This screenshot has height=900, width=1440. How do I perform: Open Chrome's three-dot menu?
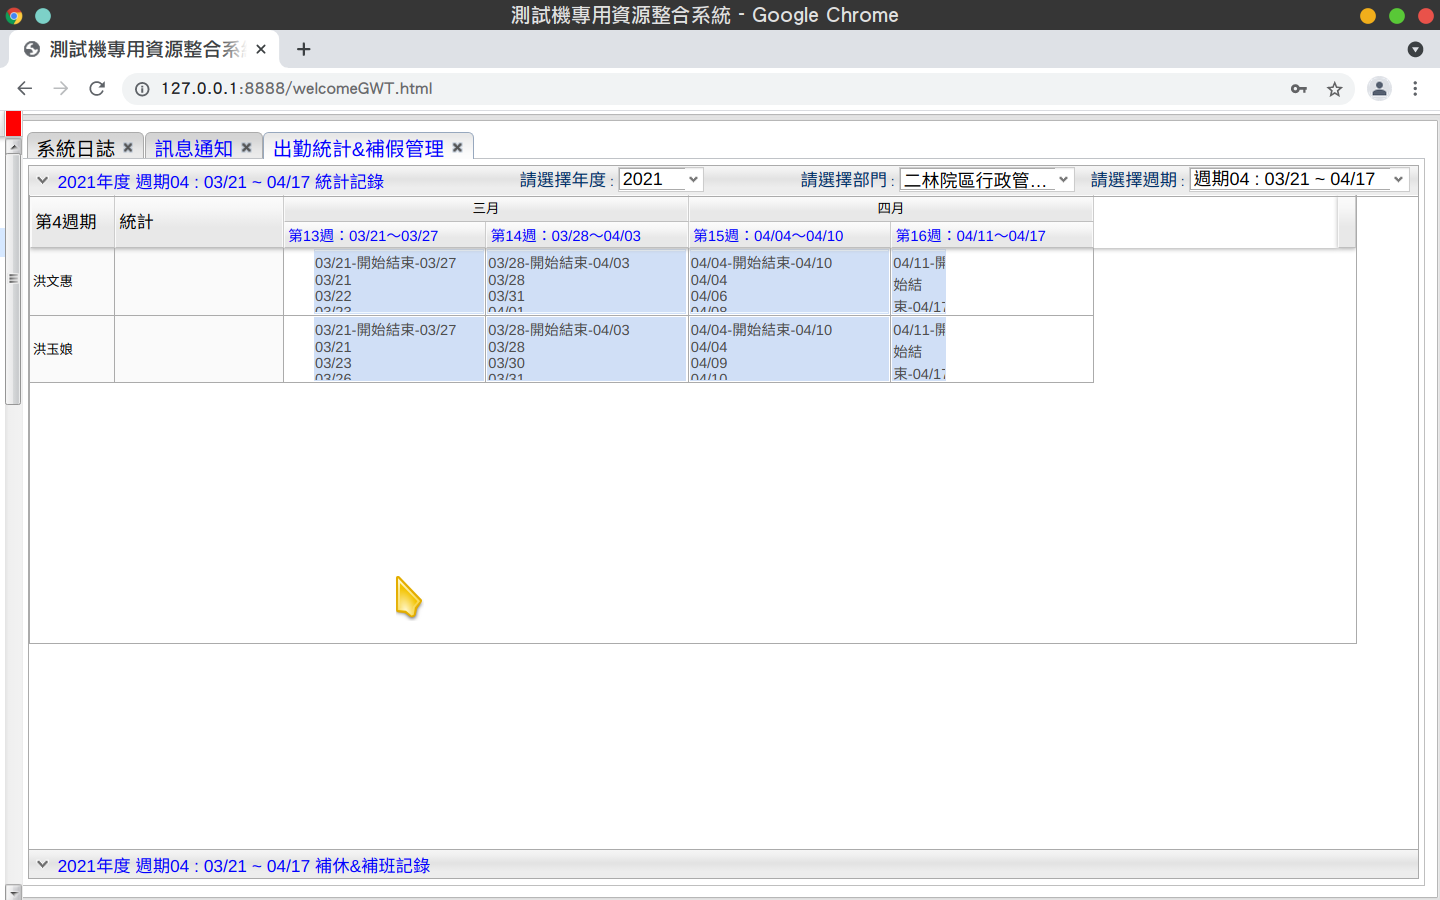(x=1415, y=89)
